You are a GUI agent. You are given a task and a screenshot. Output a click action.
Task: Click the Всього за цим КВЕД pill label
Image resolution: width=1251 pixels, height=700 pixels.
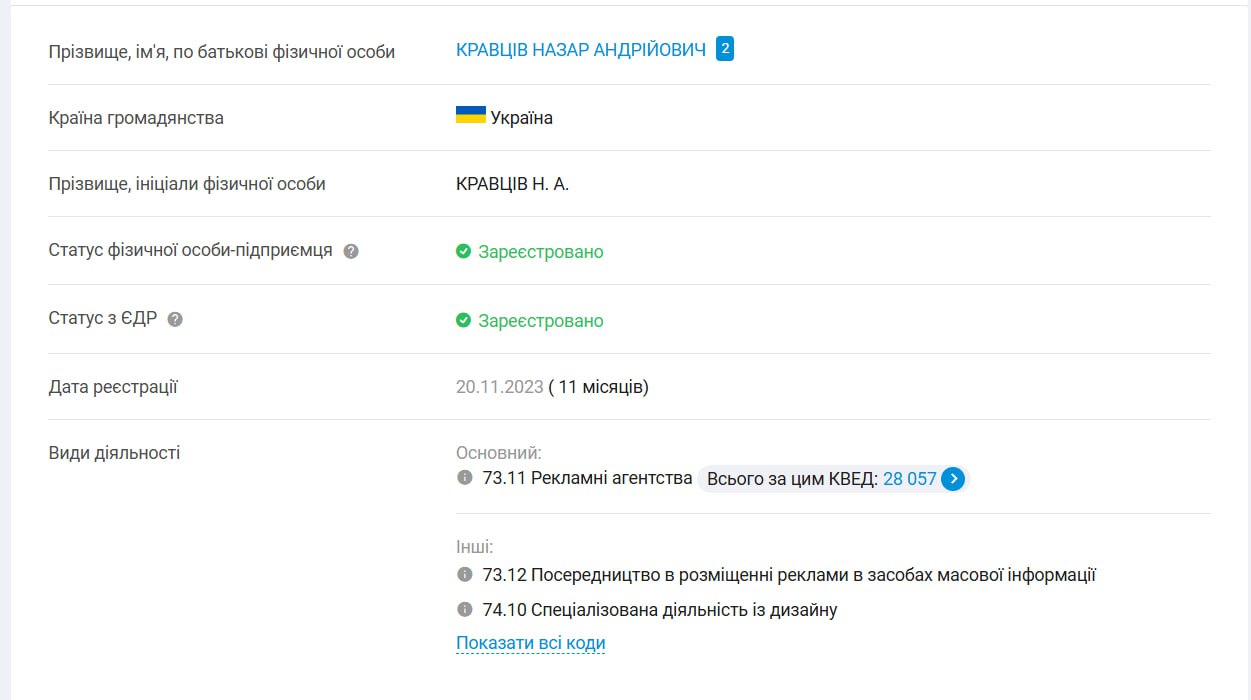pyautogui.click(x=792, y=479)
